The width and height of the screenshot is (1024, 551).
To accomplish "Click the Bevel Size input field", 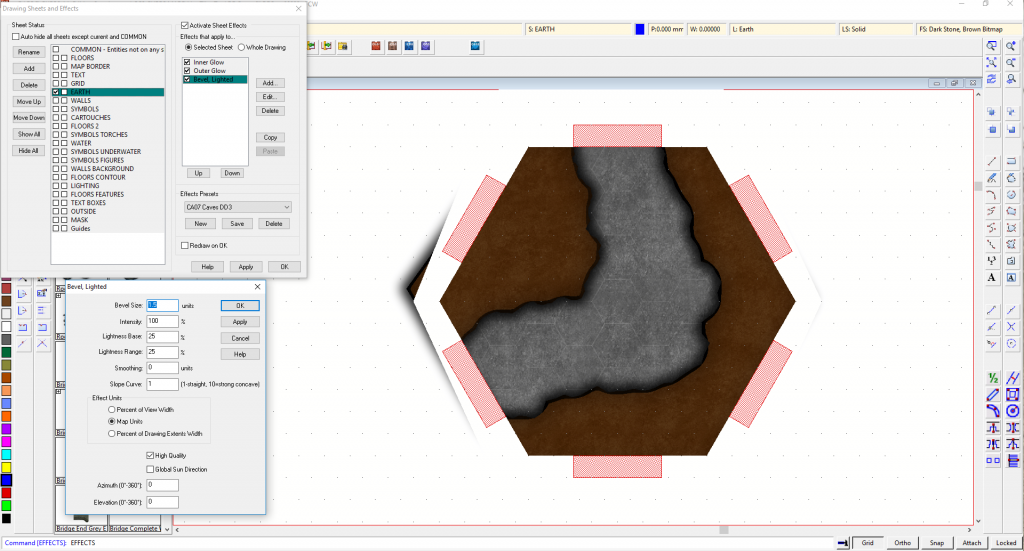I will [x=163, y=305].
